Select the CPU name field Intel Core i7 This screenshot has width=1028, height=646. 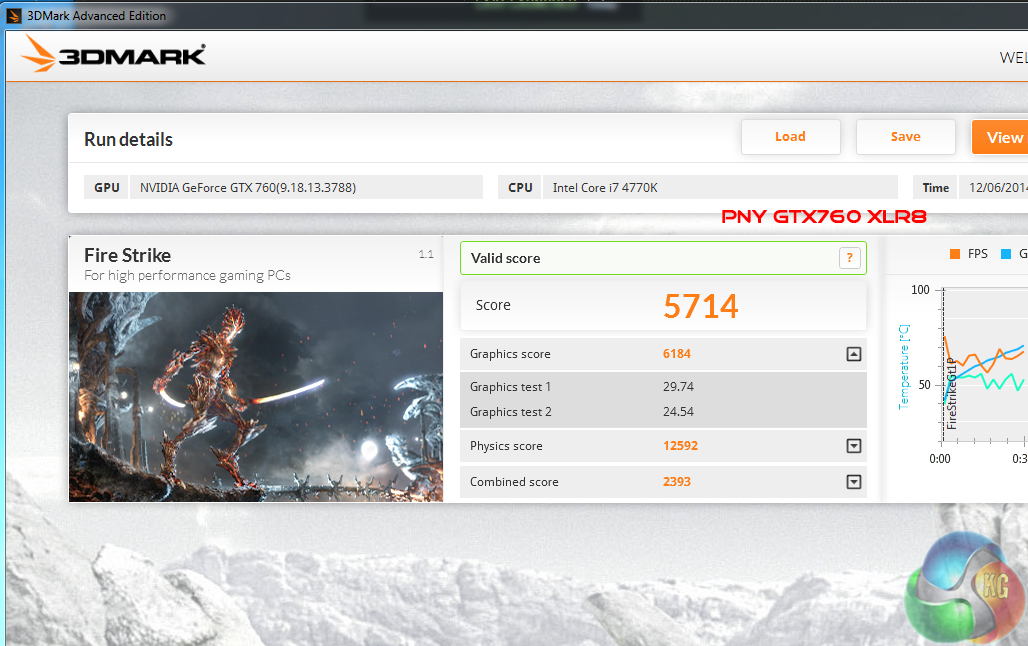click(720, 187)
